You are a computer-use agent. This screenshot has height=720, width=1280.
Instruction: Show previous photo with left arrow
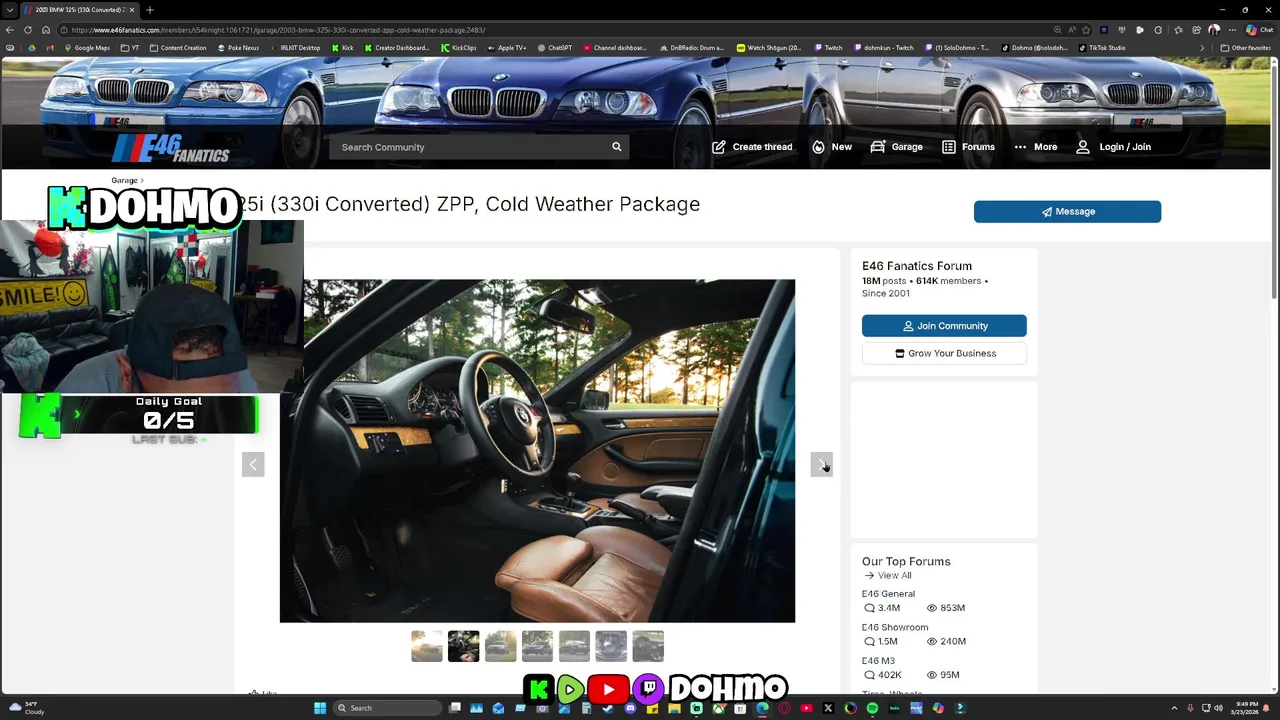click(x=253, y=464)
